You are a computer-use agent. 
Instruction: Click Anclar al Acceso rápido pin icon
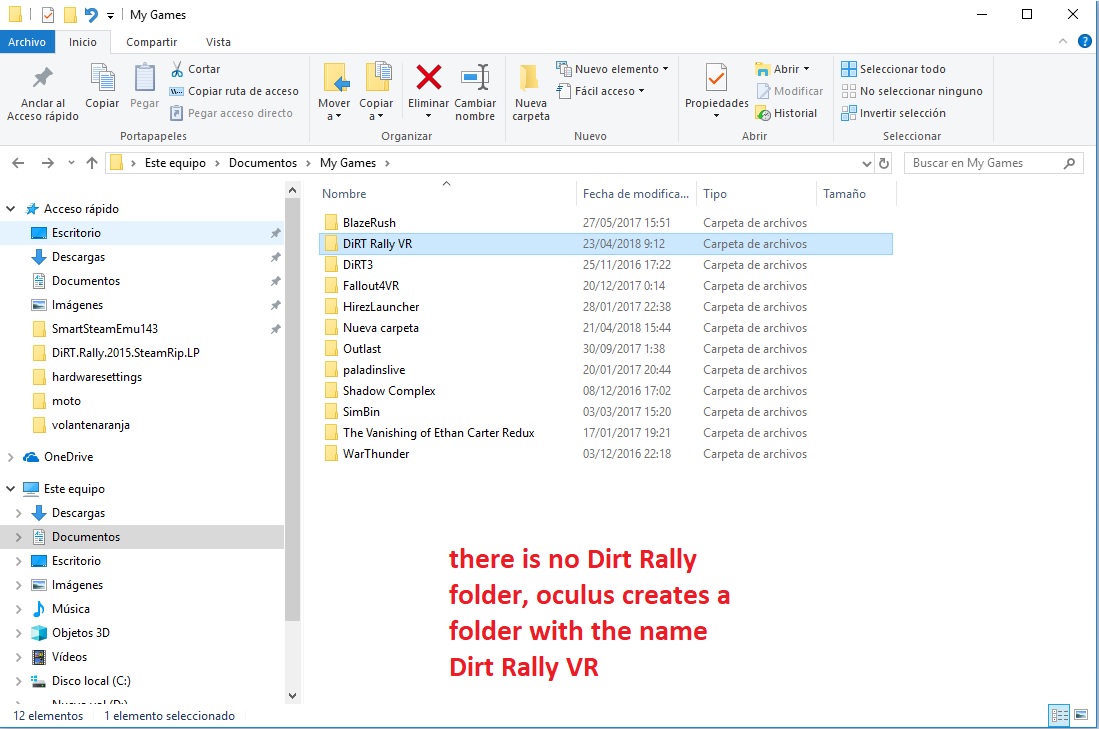click(42, 78)
